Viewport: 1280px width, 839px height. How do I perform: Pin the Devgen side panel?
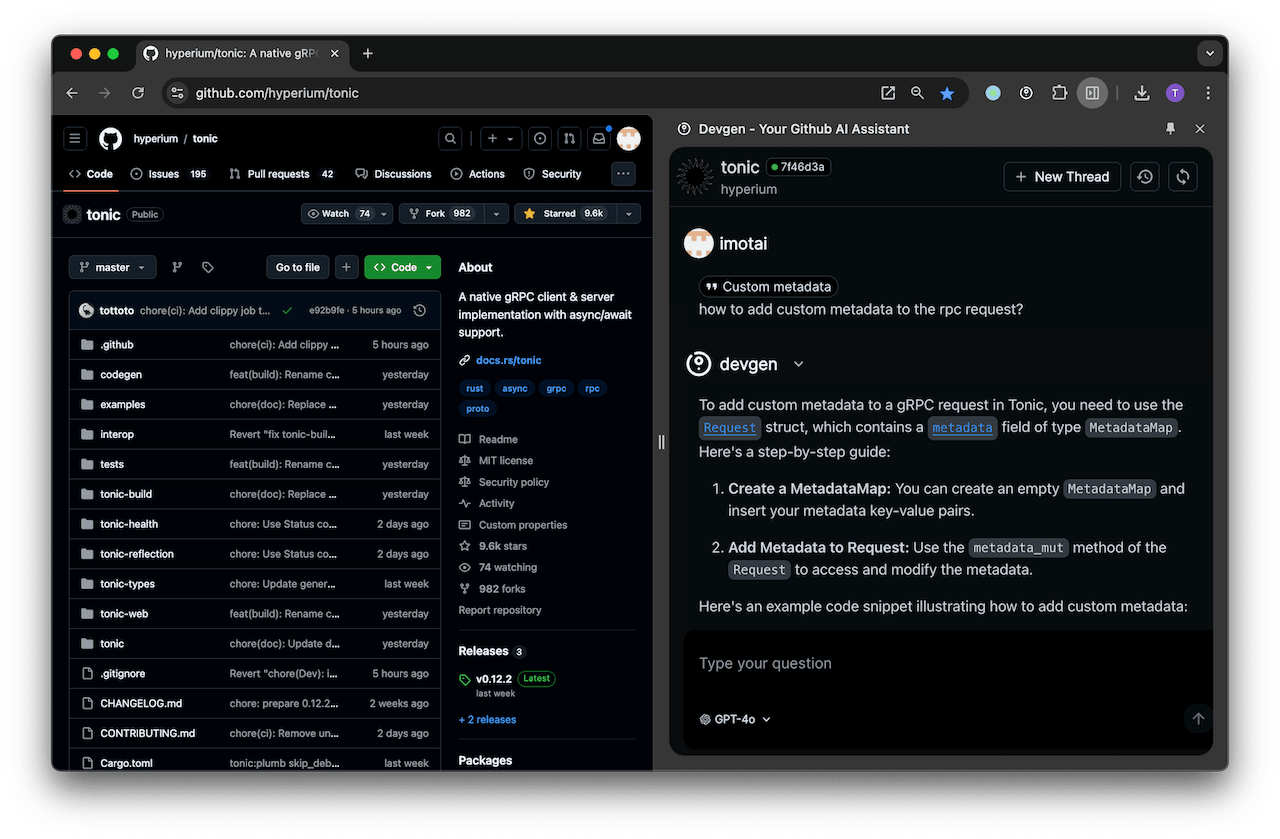[1170, 129]
